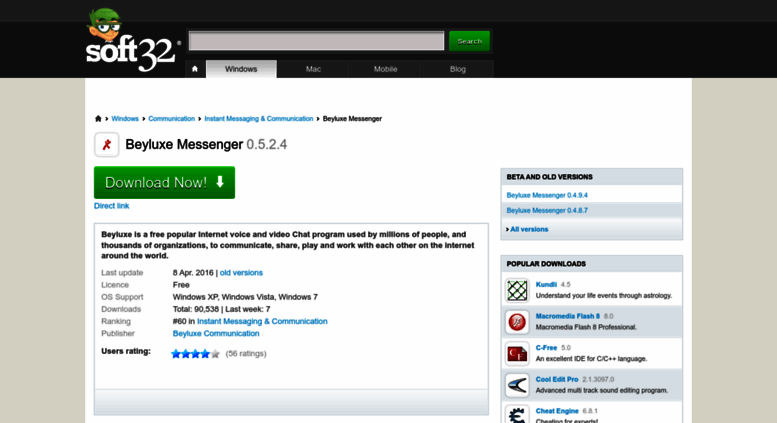Click the 'Windows XP, Windows Vista, Windows 7' text
777x423 pixels.
point(245,297)
